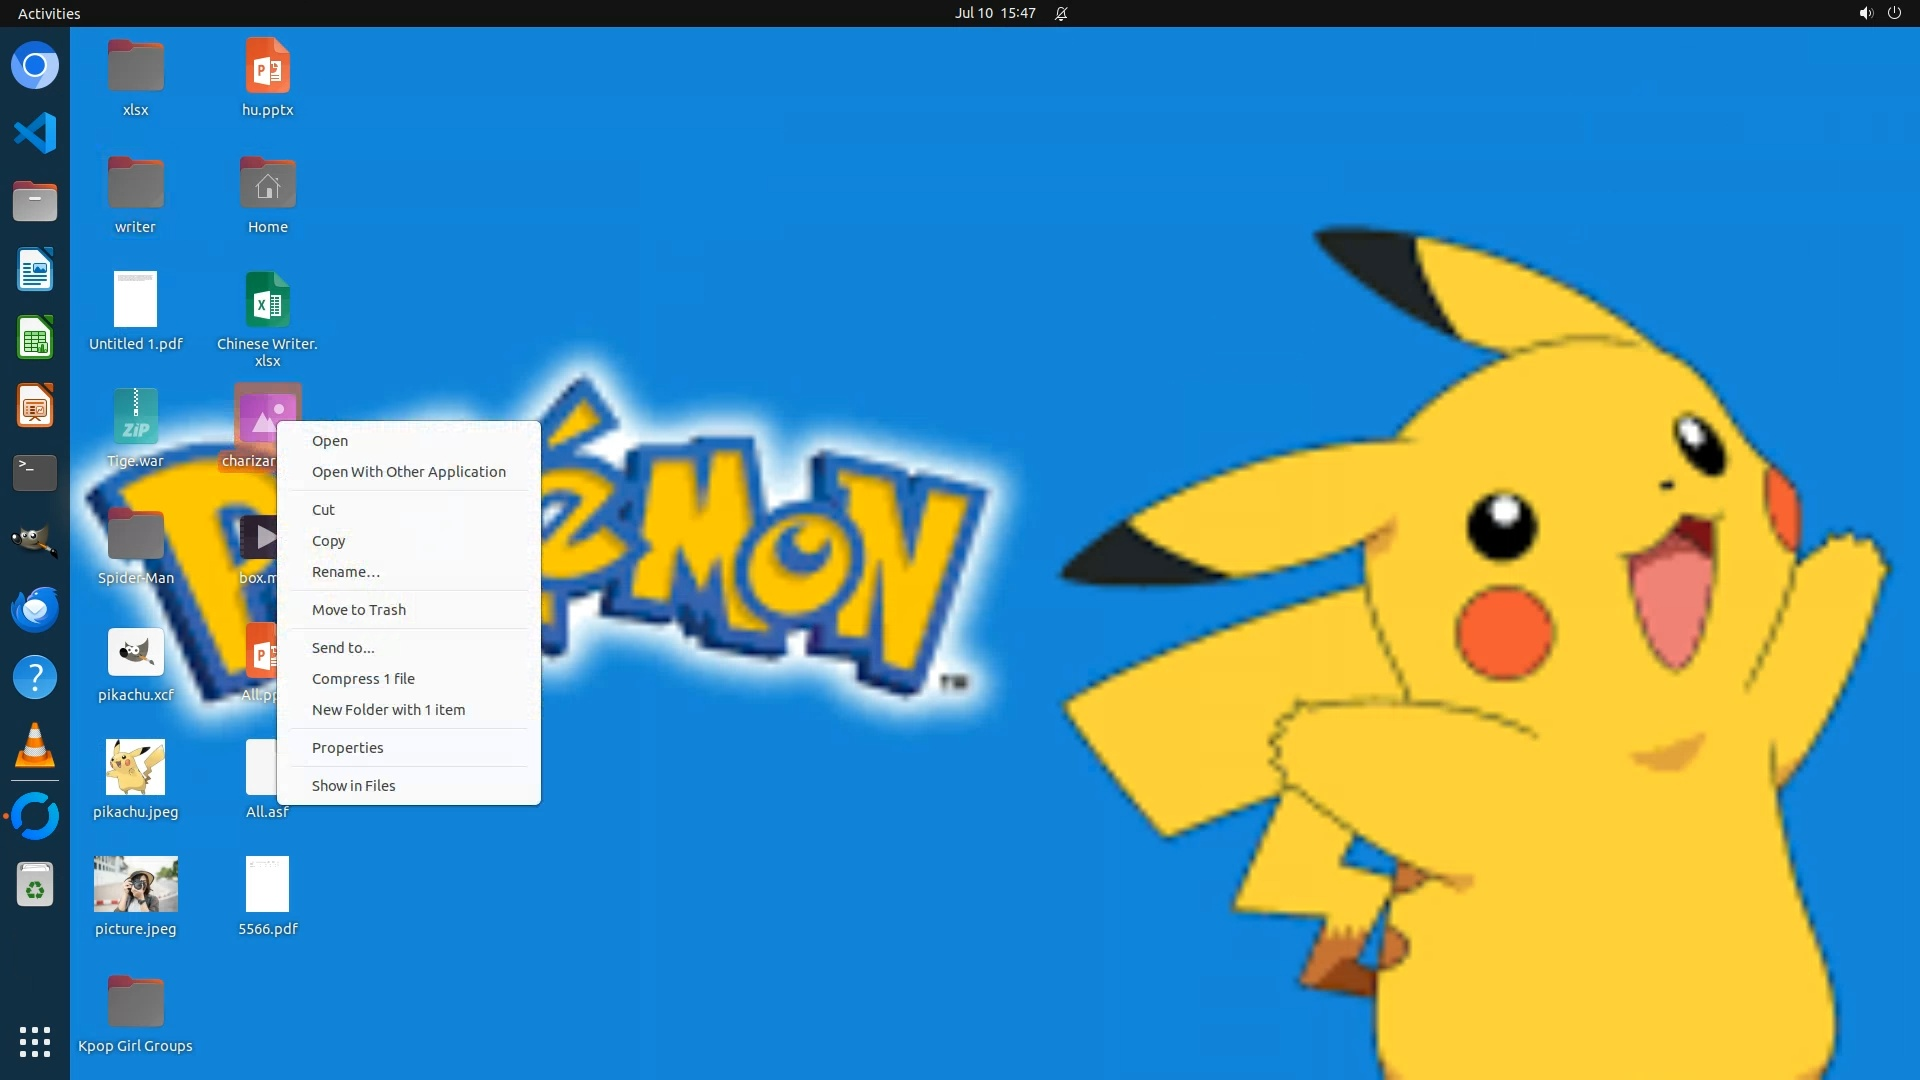Click Activities button in top bar
Image resolution: width=1920 pixels, height=1080 pixels.
49,13
